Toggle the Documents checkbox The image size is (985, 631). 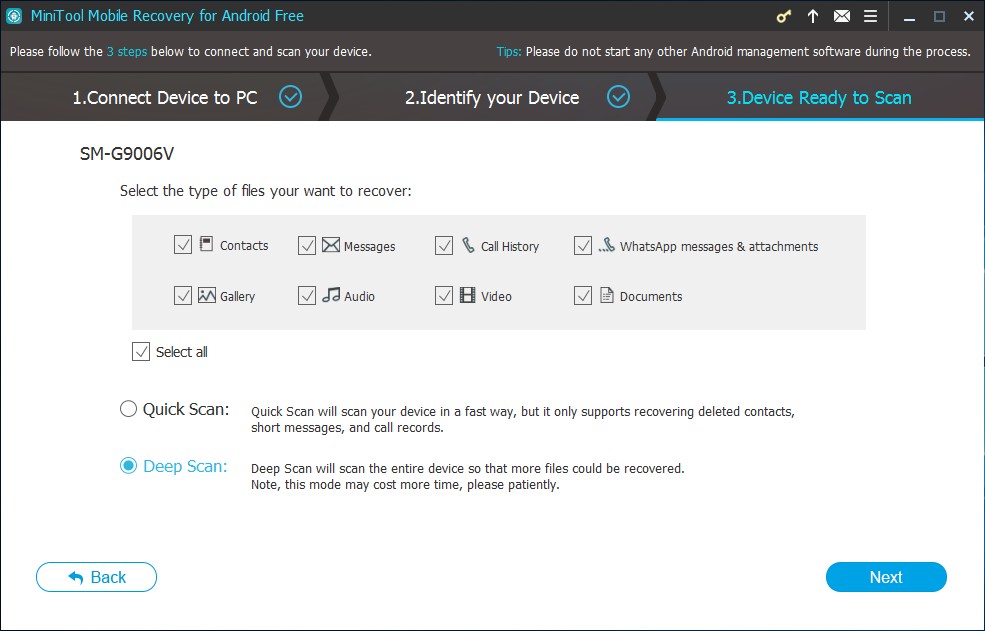pyautogui.click(x=583, y=295)
